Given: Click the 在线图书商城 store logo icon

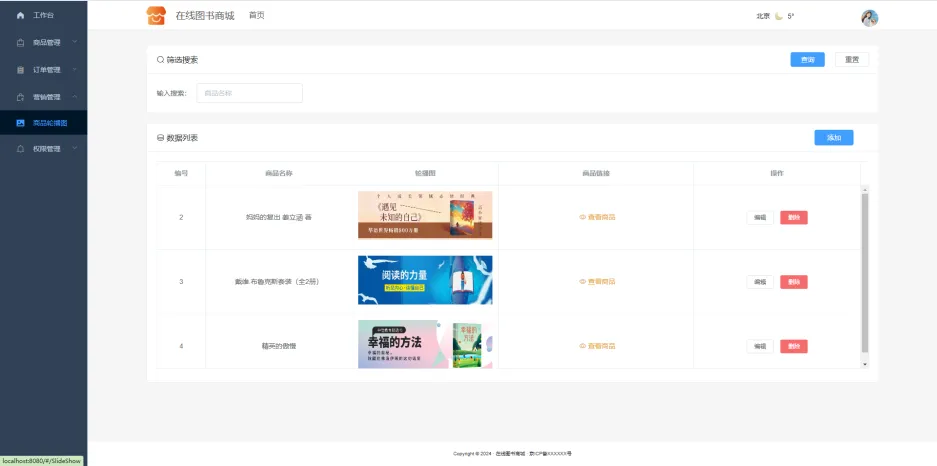Looking at the screenshot, I should (155, 16).
